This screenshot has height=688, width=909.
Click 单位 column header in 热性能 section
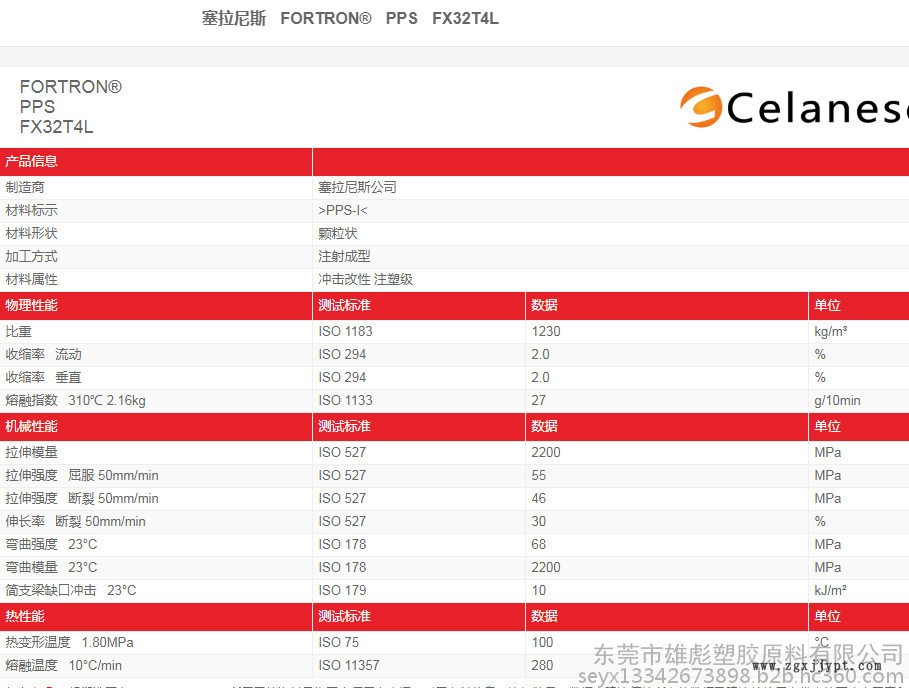tap(827, 616)
